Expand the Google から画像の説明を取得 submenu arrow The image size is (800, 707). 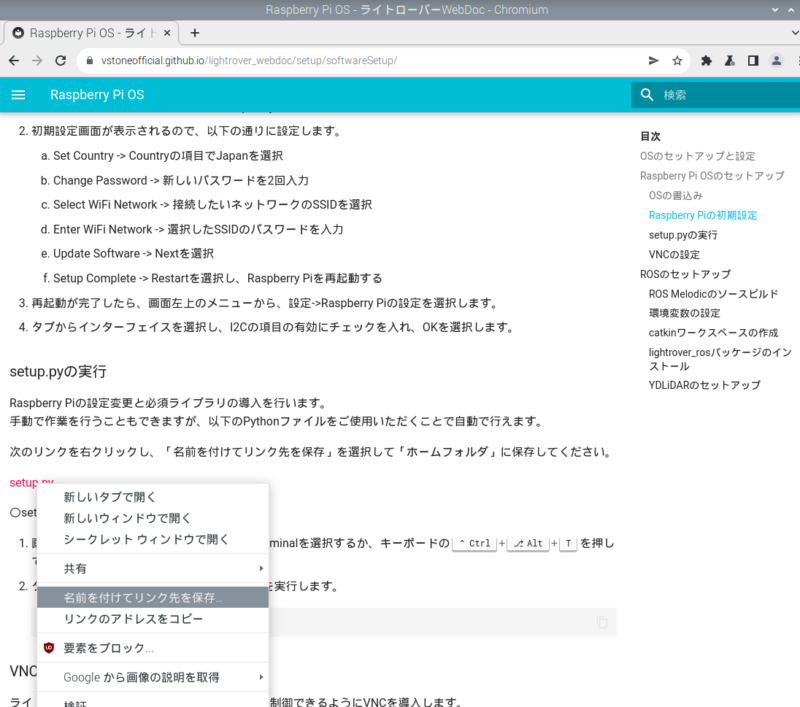coord(261,677)
